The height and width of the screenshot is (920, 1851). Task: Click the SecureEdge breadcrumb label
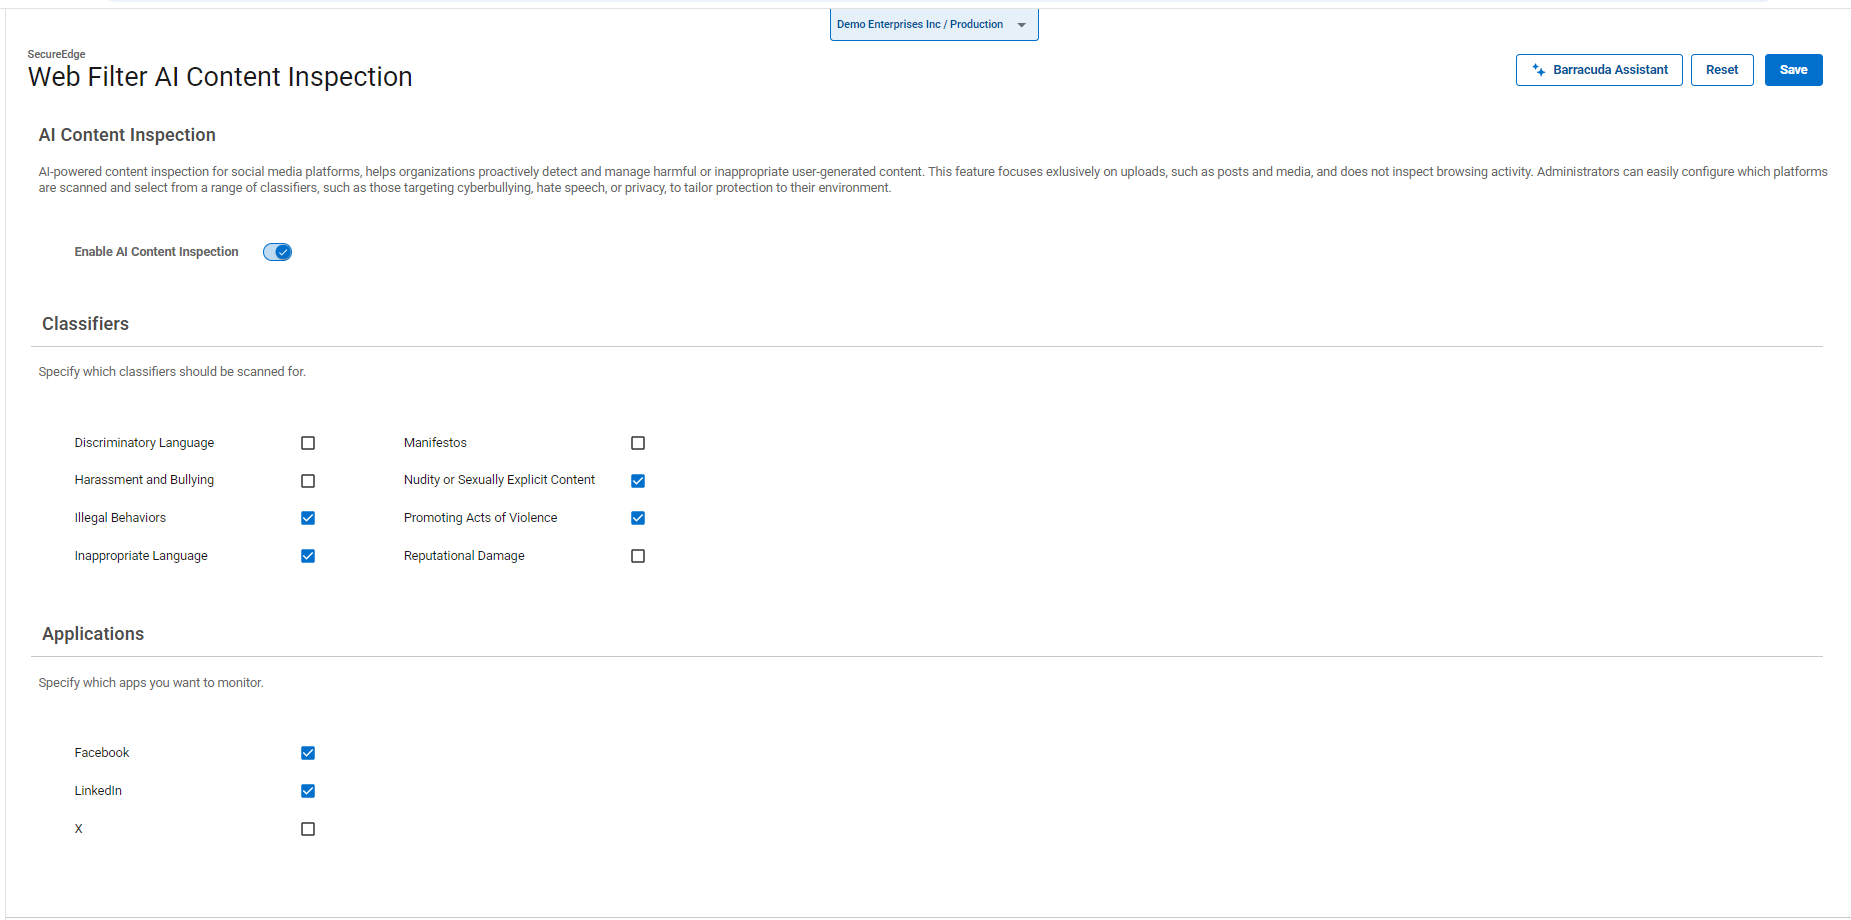coord(56,54)
